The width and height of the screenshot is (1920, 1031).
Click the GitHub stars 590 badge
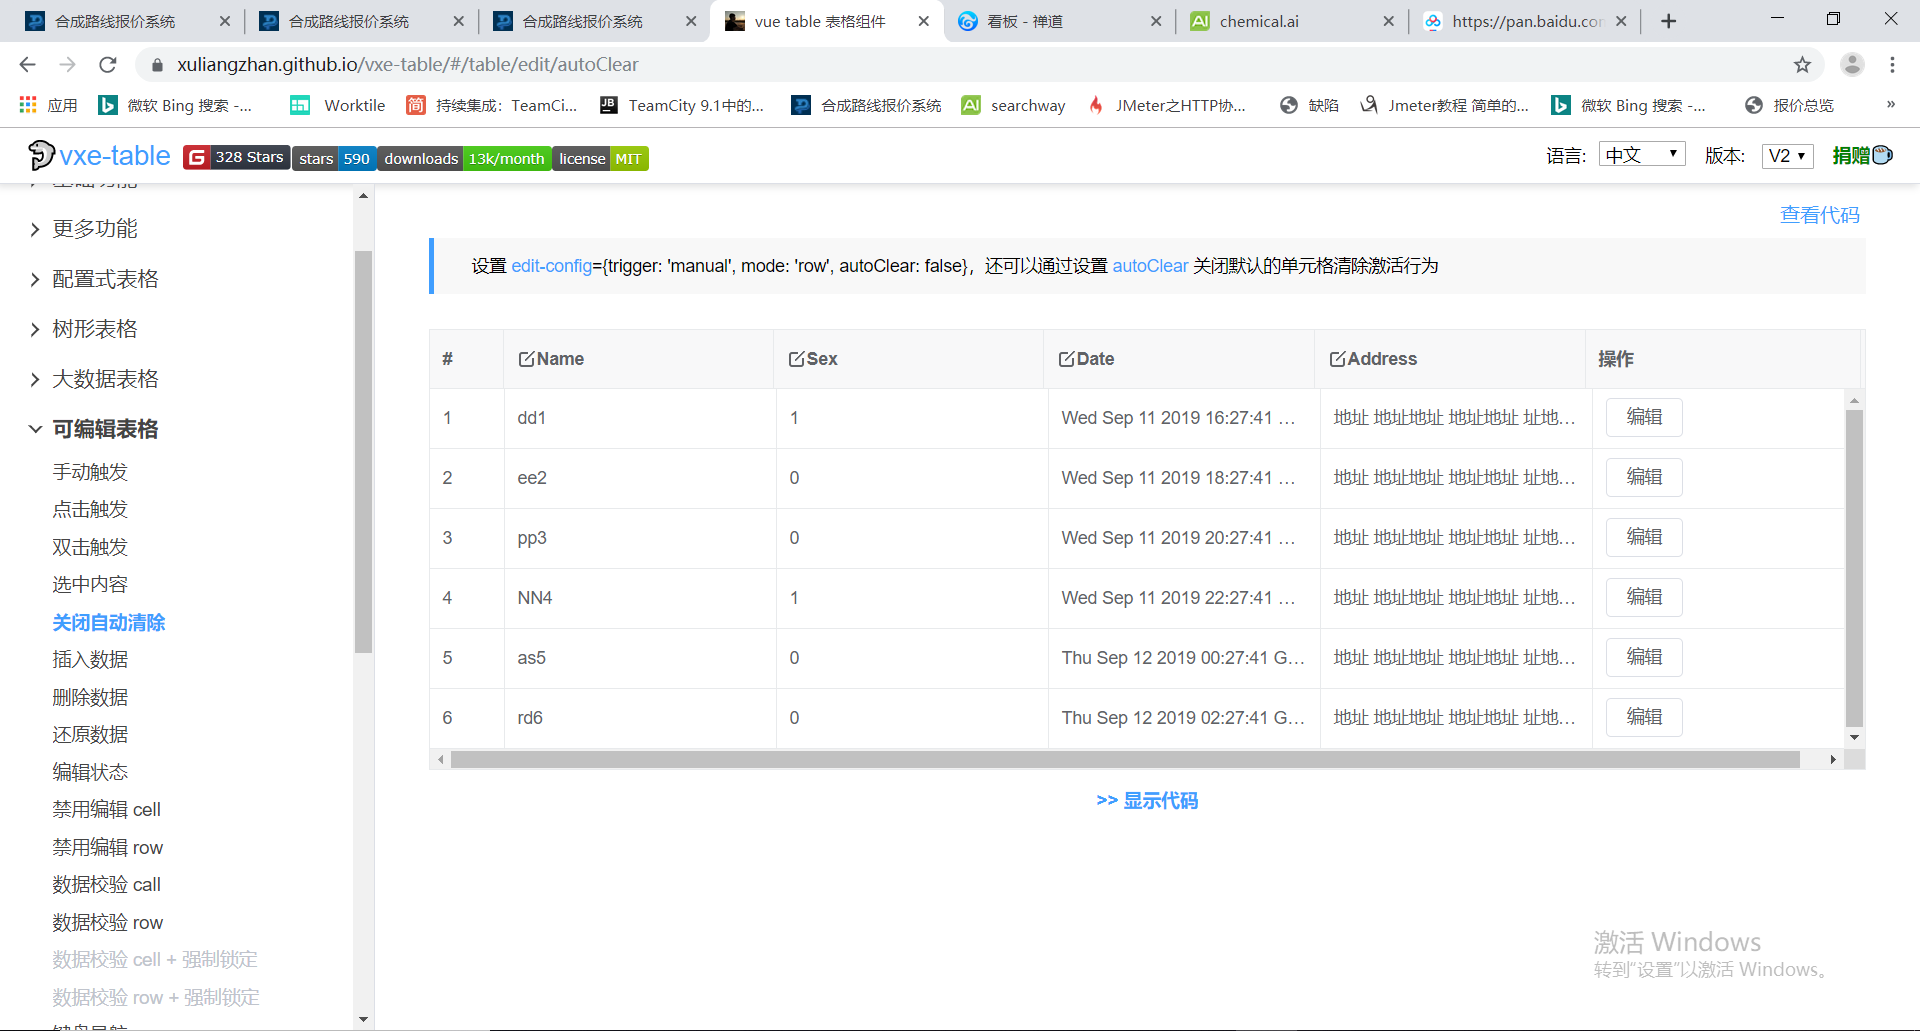[334, 158]
